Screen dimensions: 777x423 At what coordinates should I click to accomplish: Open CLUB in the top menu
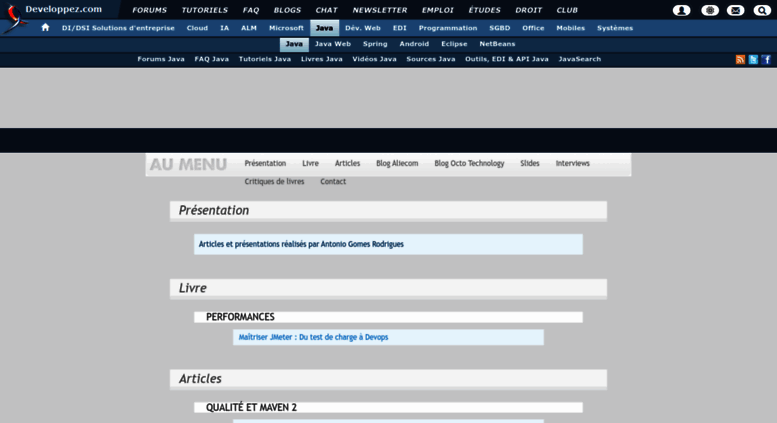tap(567, 10)
